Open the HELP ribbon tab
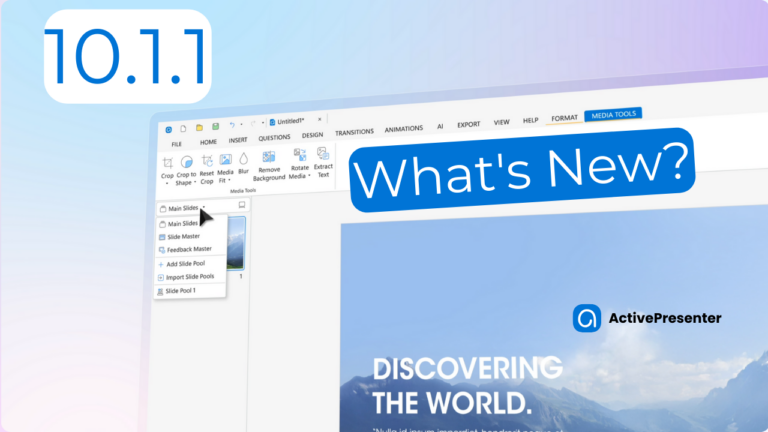 [x=530, y=120]
